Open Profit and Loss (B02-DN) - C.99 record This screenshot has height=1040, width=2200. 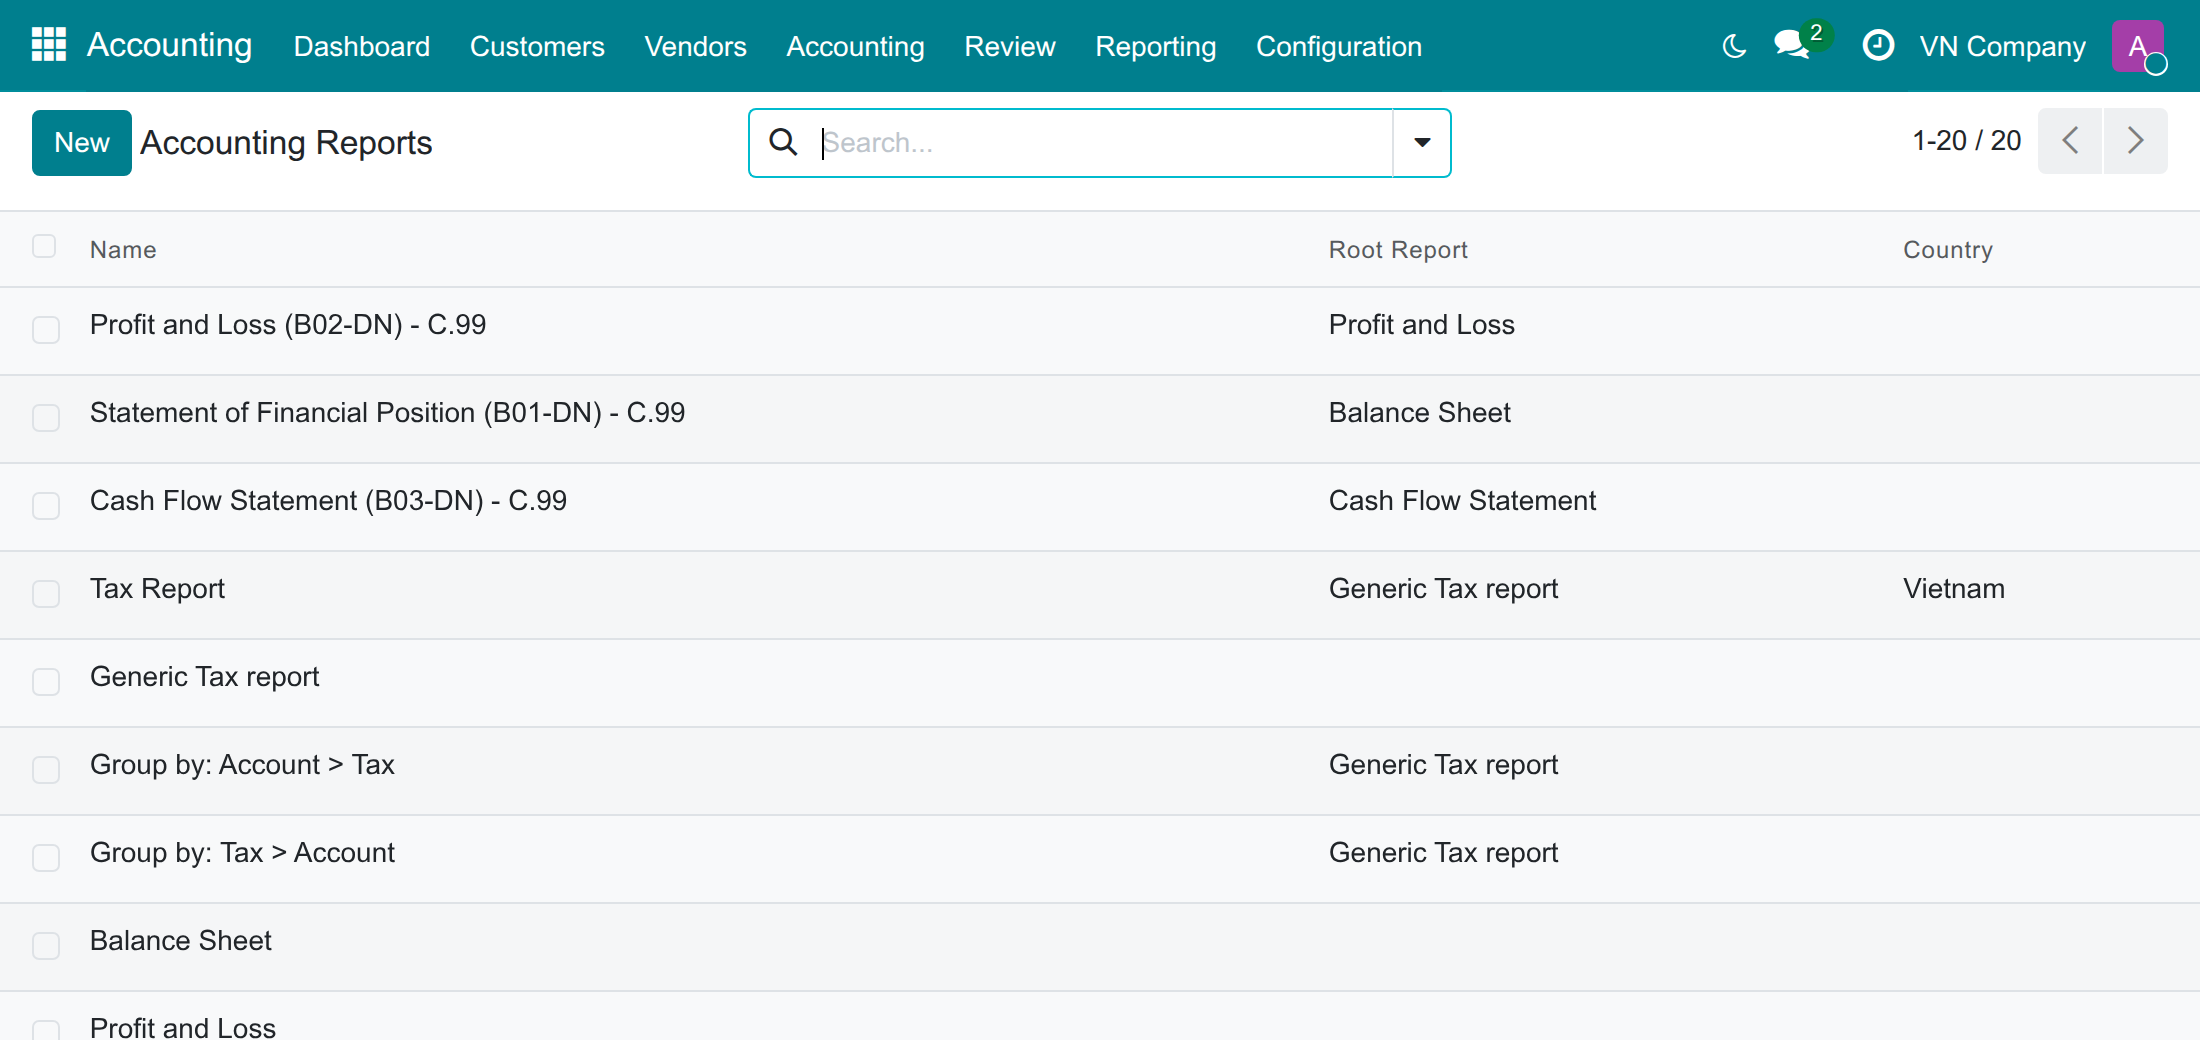(288, 324)
